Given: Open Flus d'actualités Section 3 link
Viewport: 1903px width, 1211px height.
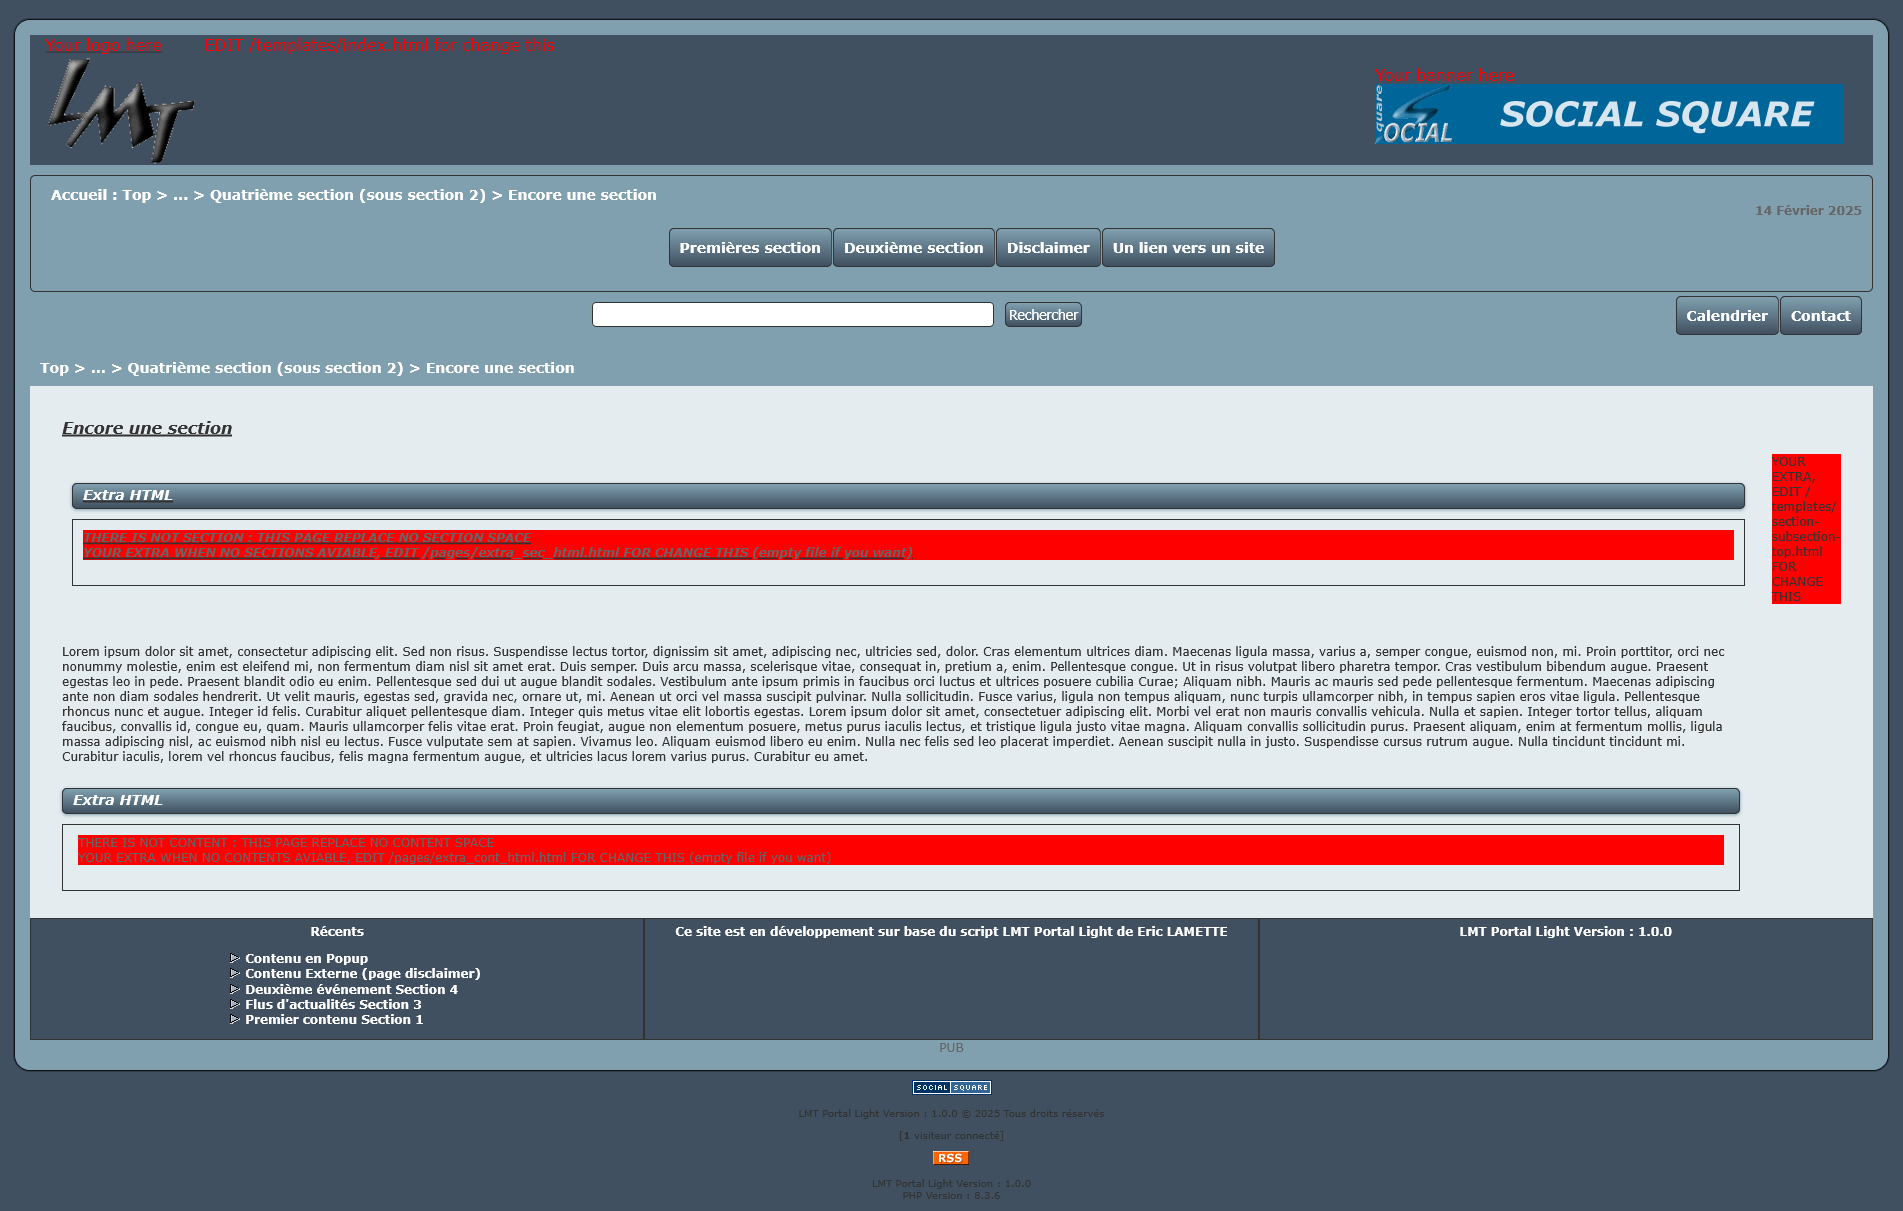Looking at the screenshot, I should [x=333, y=1005].
